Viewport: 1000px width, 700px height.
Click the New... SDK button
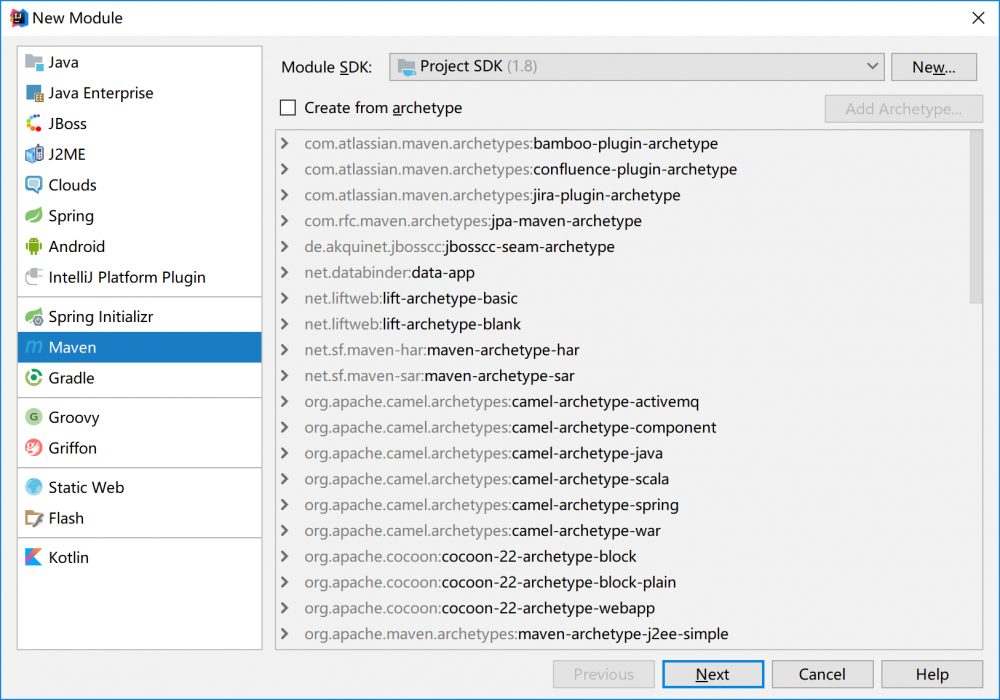(933, 67)
